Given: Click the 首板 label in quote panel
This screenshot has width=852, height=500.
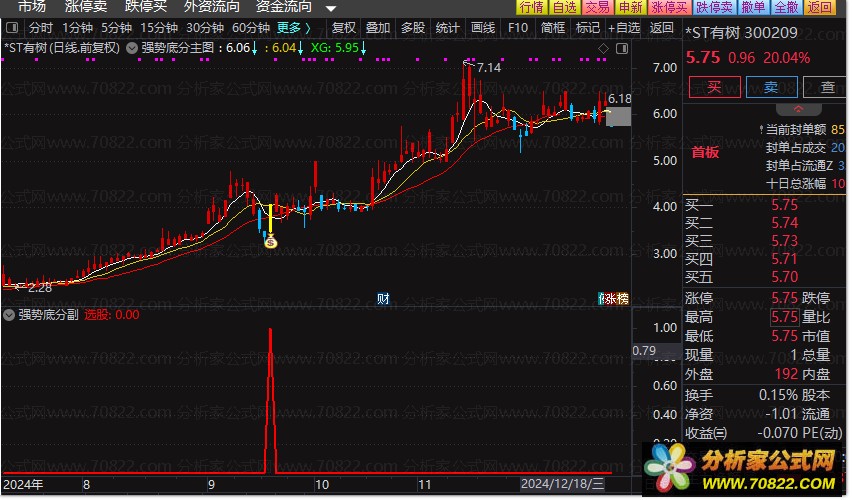Looking at the screenshot, I should 705,152.
